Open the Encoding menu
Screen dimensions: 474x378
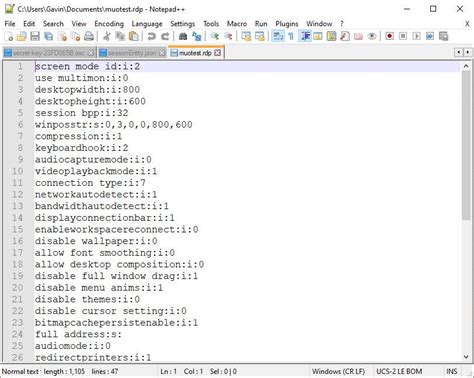[x=109, y=24]
